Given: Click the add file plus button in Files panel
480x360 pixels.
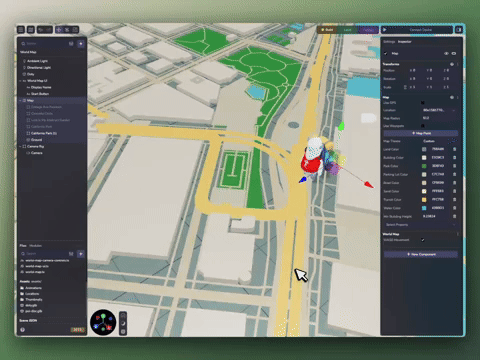Looking at the screenshot, I should tap(81, 254).
